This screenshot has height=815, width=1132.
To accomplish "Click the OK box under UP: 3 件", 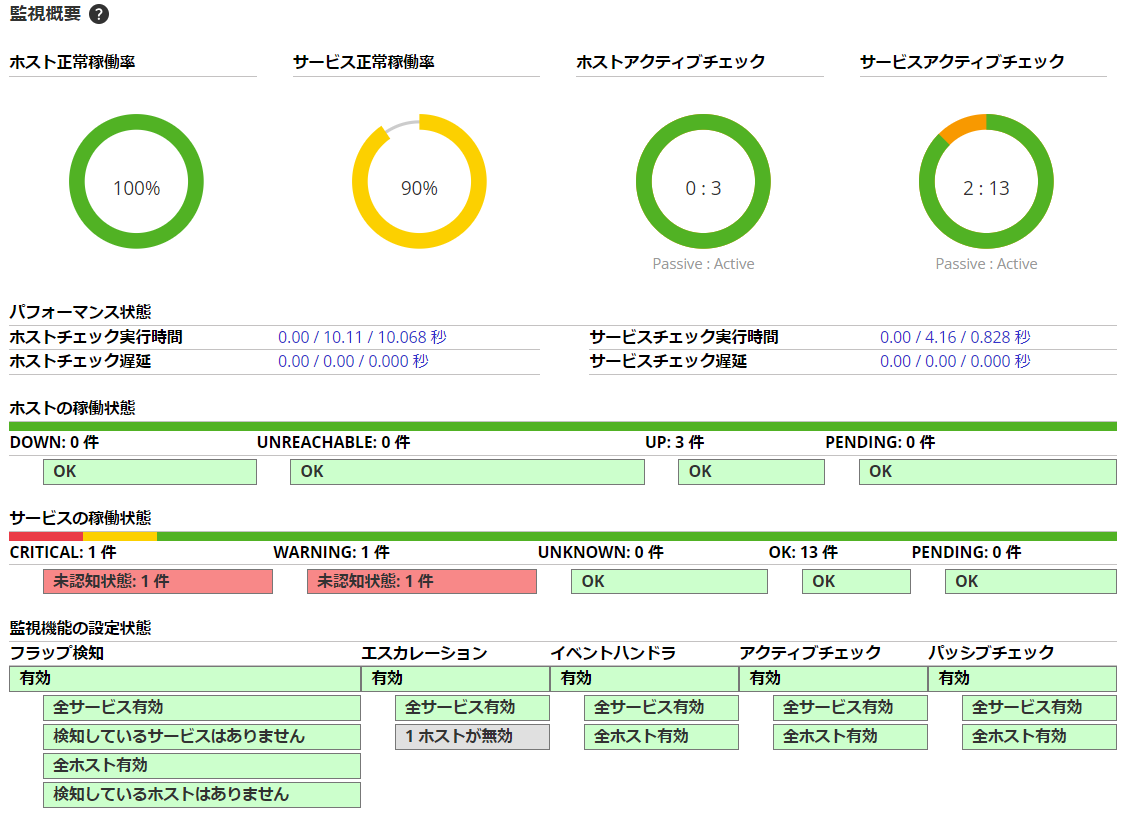I will (750, 471).
